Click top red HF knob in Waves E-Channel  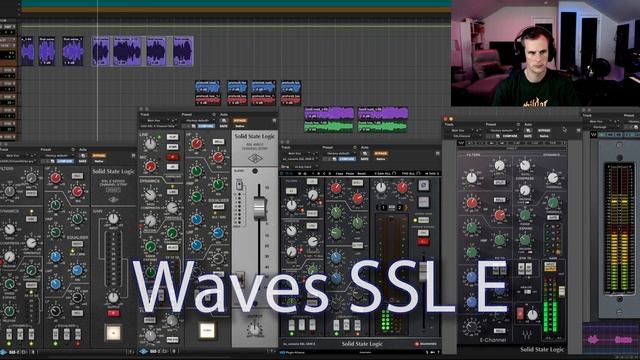point(472,202)
